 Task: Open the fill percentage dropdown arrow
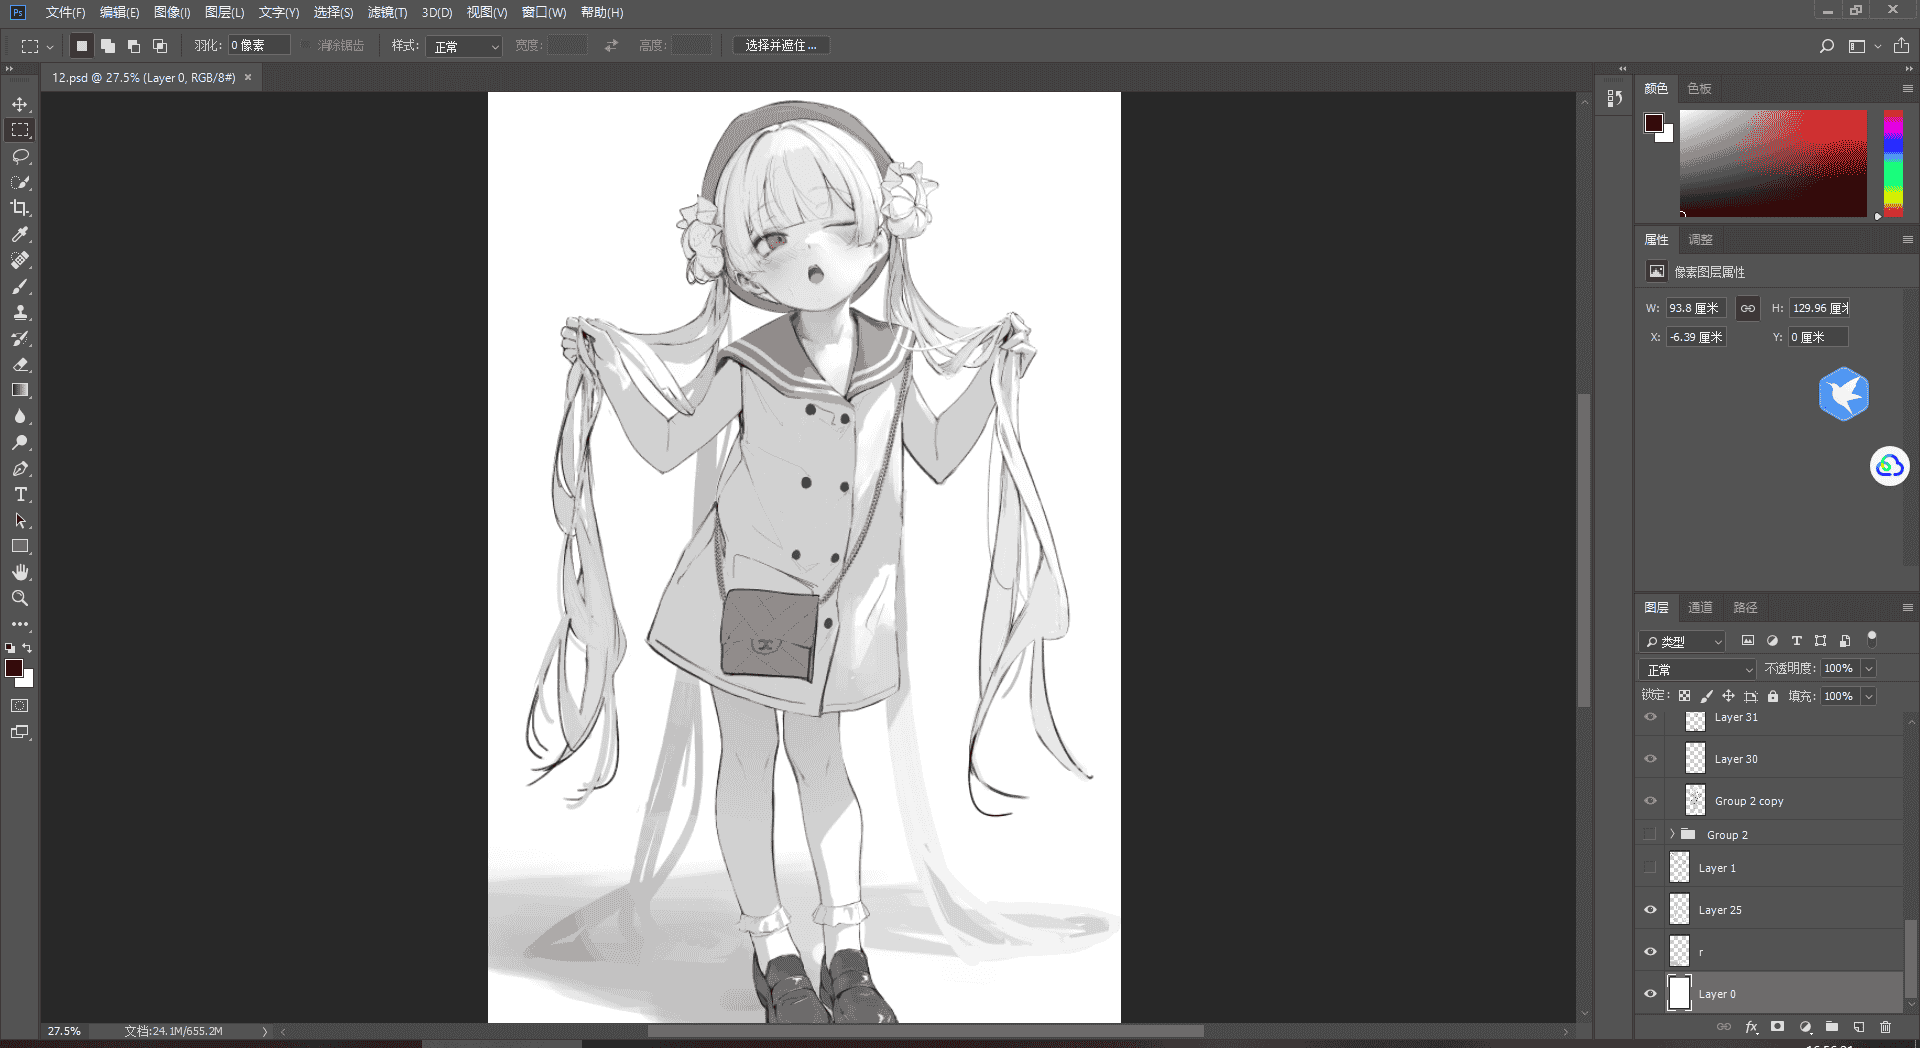pyautogui.click(x=1868, y=696)
